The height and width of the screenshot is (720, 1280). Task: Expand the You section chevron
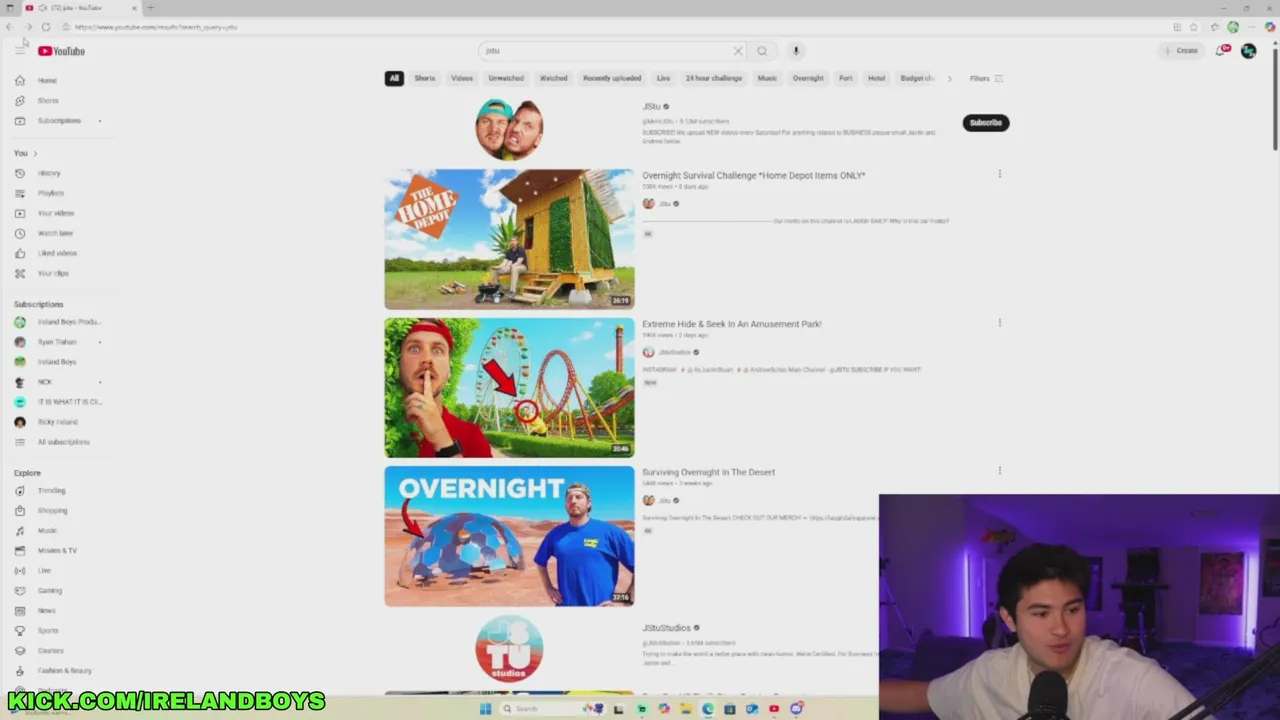pyautogui.click(x=35, y=153)
